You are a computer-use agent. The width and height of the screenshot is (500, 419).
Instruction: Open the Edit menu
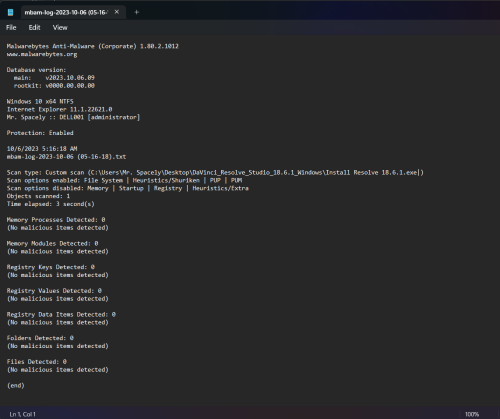pos(34,28)
